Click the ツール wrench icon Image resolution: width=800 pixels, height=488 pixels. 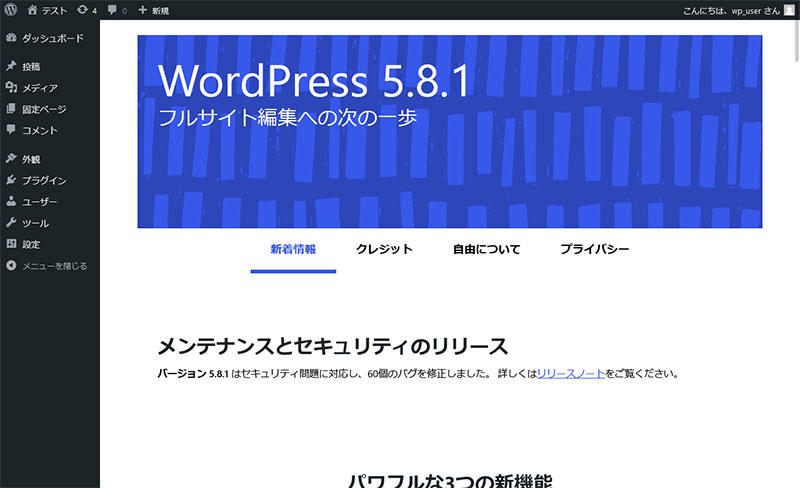tap(11, 223)
